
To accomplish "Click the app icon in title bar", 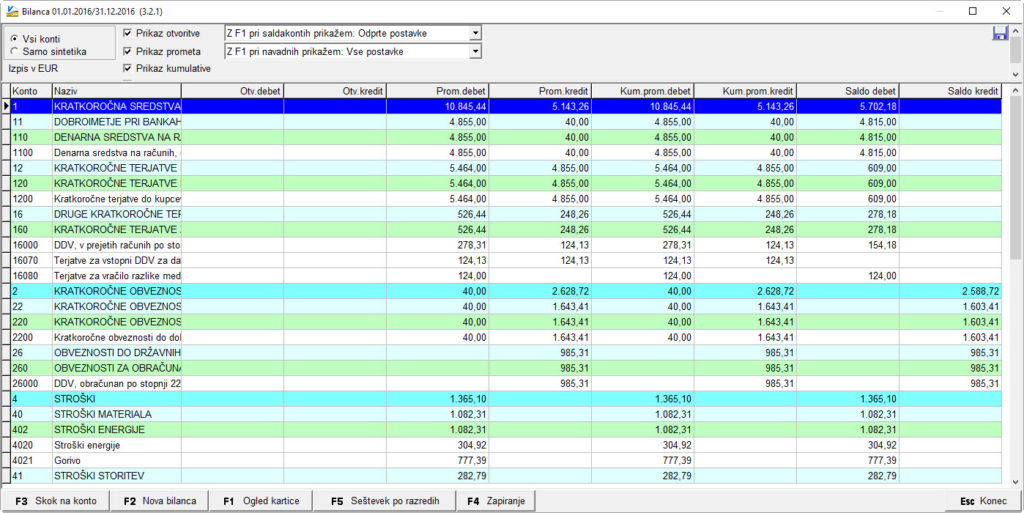I will [x=11, y=11].
